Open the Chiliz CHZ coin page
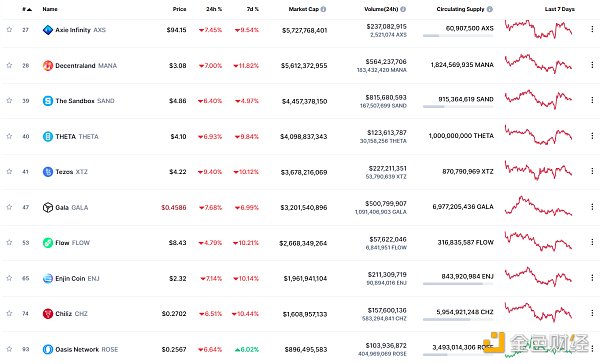The width and height of the screenshot is (600, 364). point(72,314)
